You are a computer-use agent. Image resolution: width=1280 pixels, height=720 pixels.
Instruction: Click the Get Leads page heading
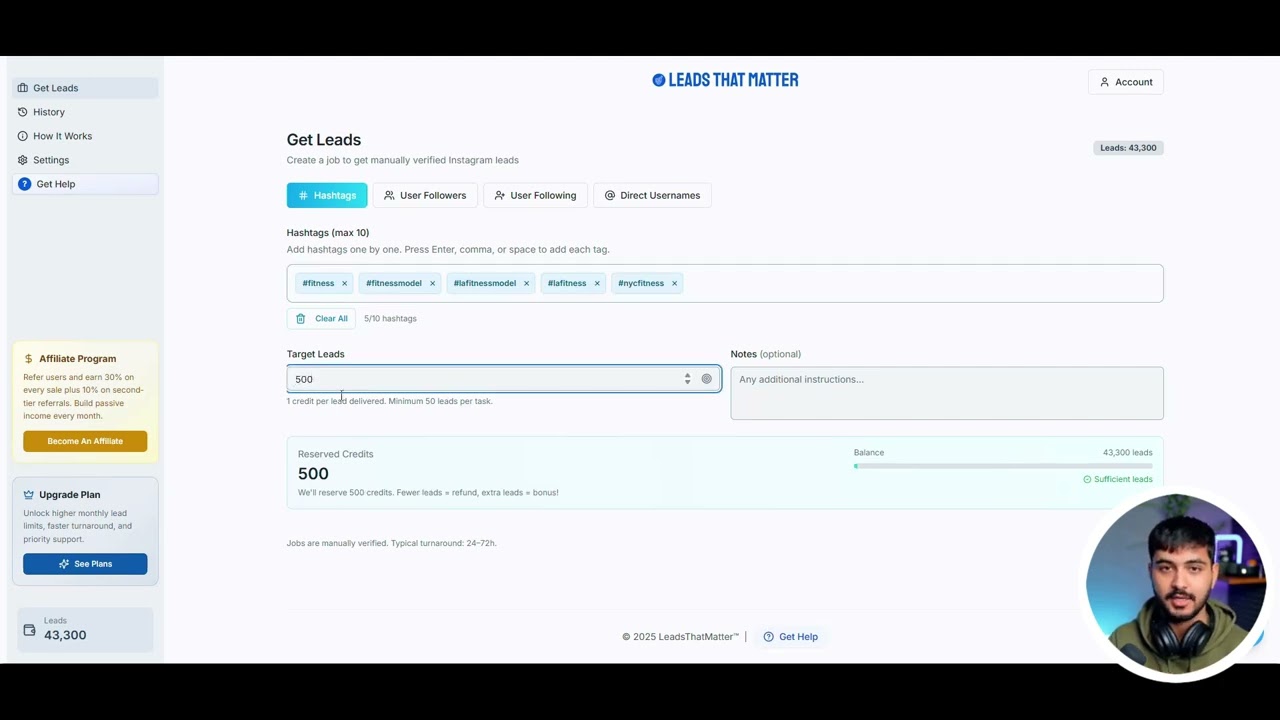pyautogui.click(x=324, y=140)
